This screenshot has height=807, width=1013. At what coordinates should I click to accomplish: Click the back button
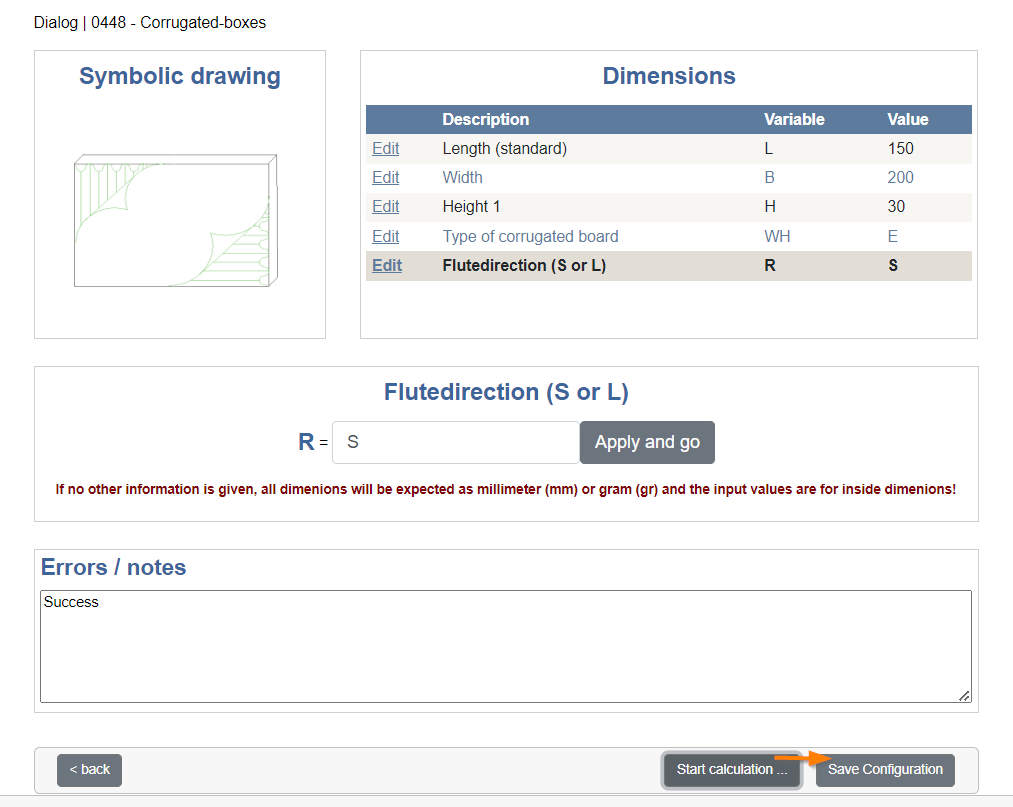[89, 770]
